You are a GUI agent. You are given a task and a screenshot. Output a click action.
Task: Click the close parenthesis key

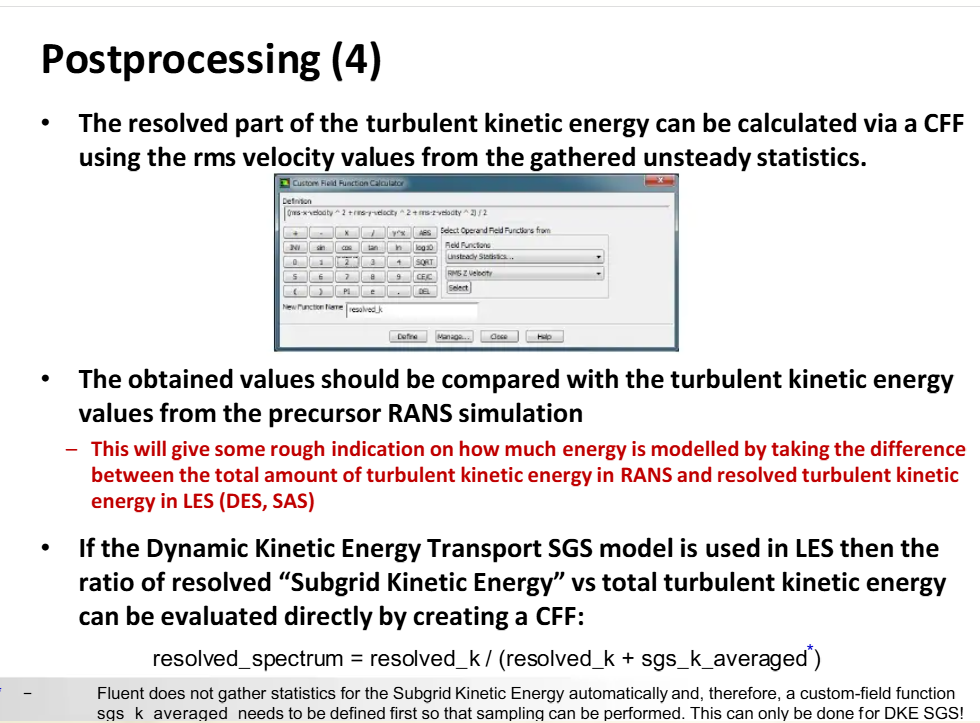[321, 291]
